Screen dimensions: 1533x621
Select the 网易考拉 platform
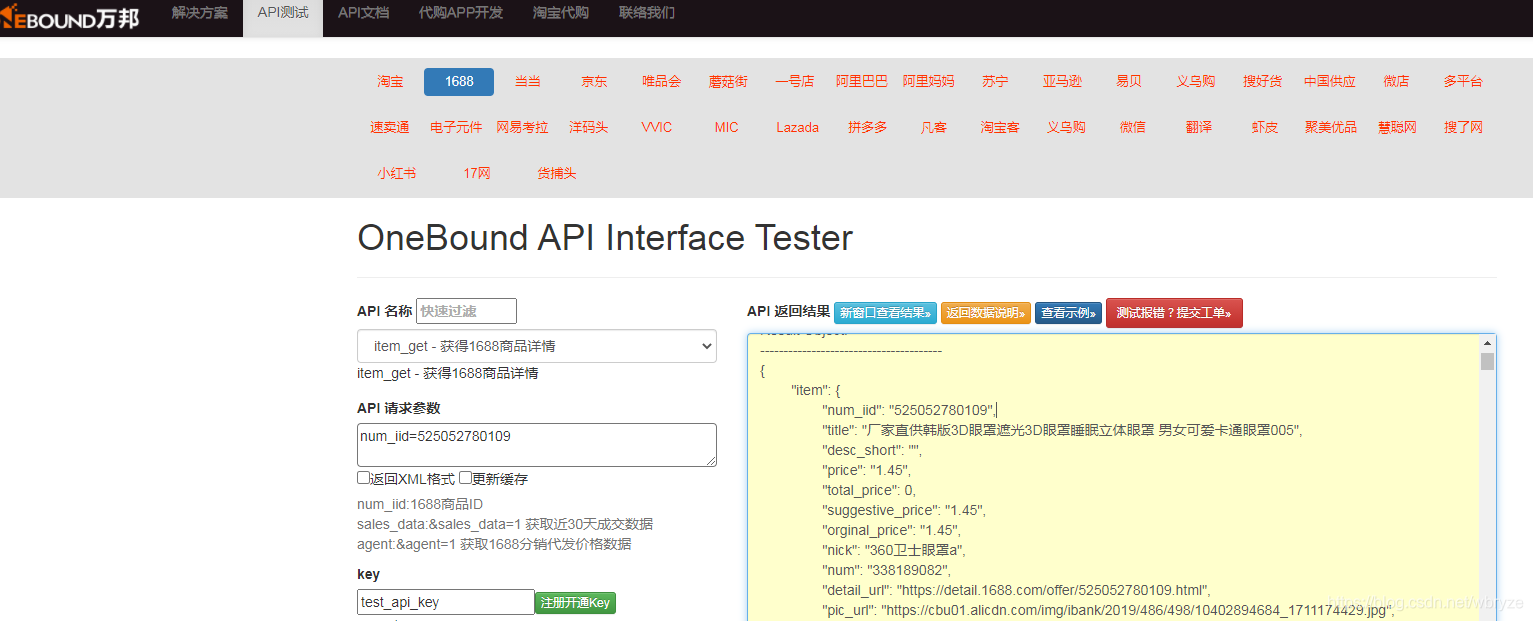[523, 128]
